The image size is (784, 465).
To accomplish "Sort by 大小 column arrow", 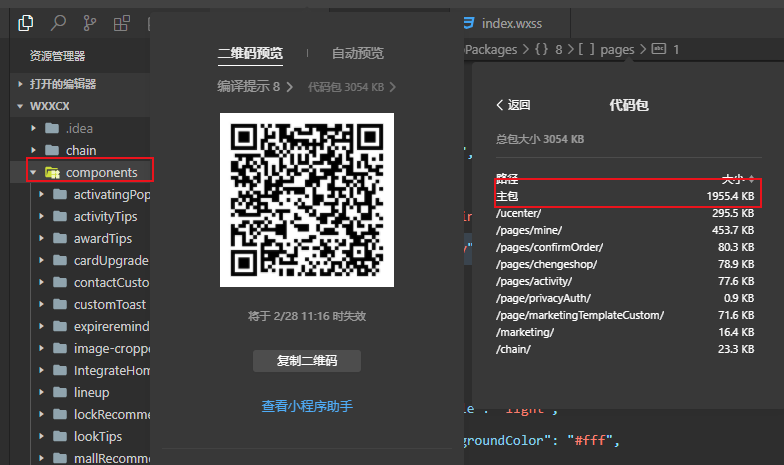I will pyautogui.click(x=752, y=178).
